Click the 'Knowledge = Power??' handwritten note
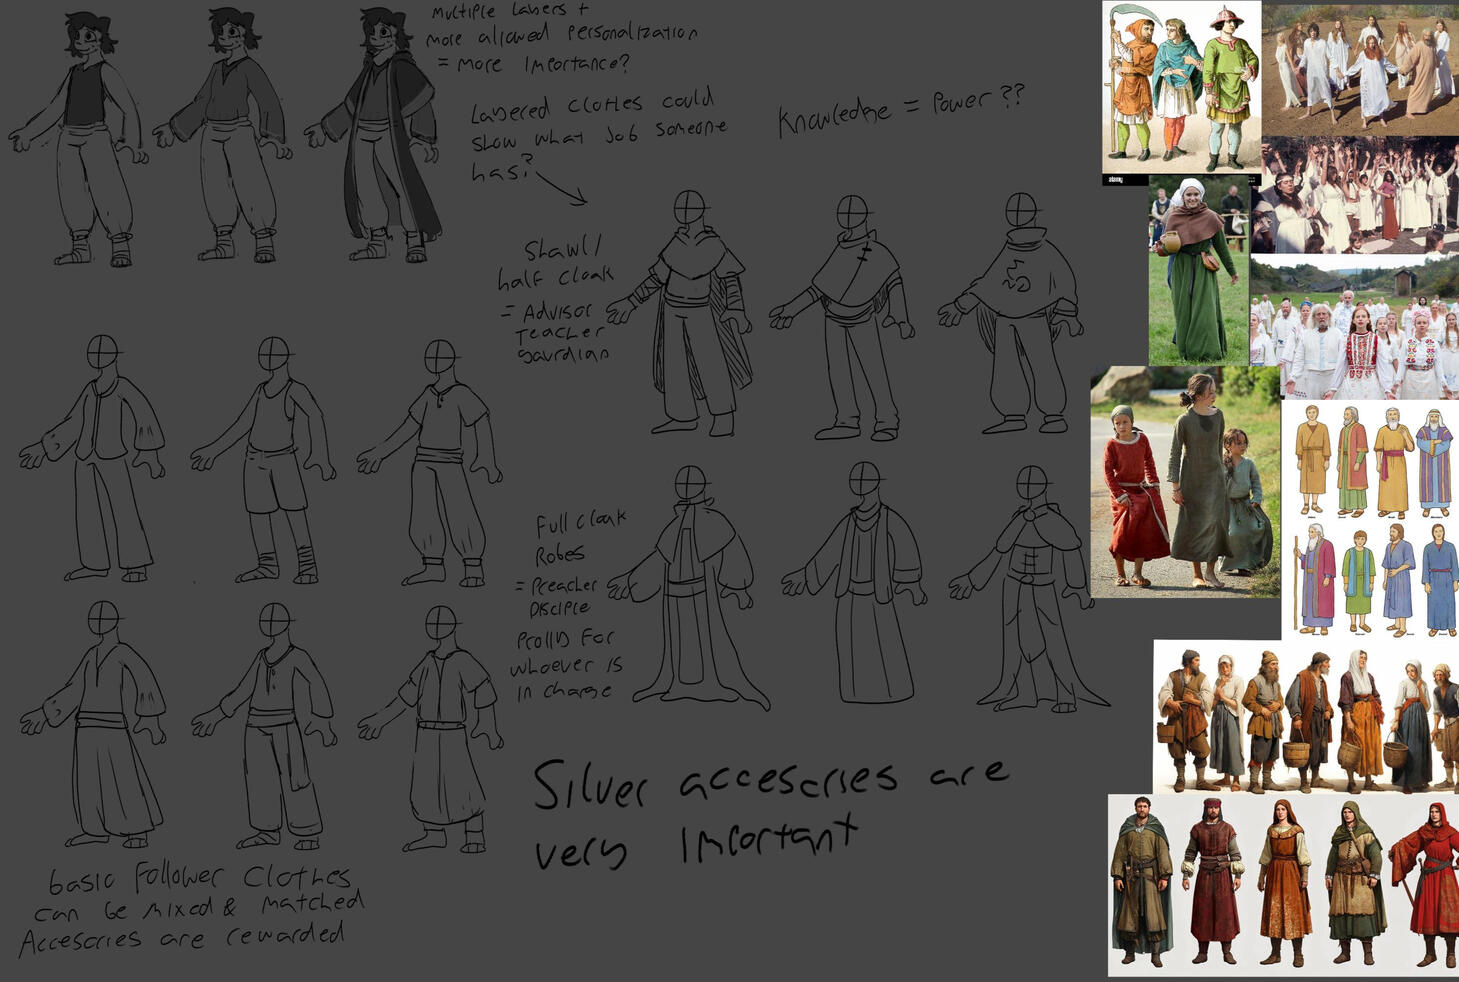This screenshot has width=1459, height=982. click(901, 110)
